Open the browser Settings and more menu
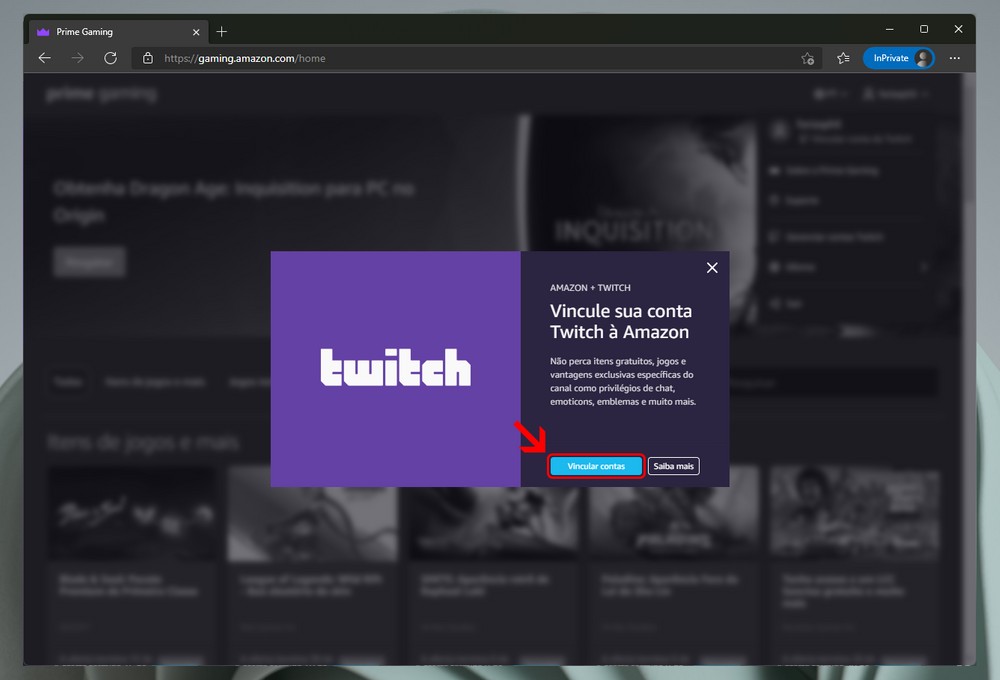Viewport: 1000px width, 680px height. [955, 58]
